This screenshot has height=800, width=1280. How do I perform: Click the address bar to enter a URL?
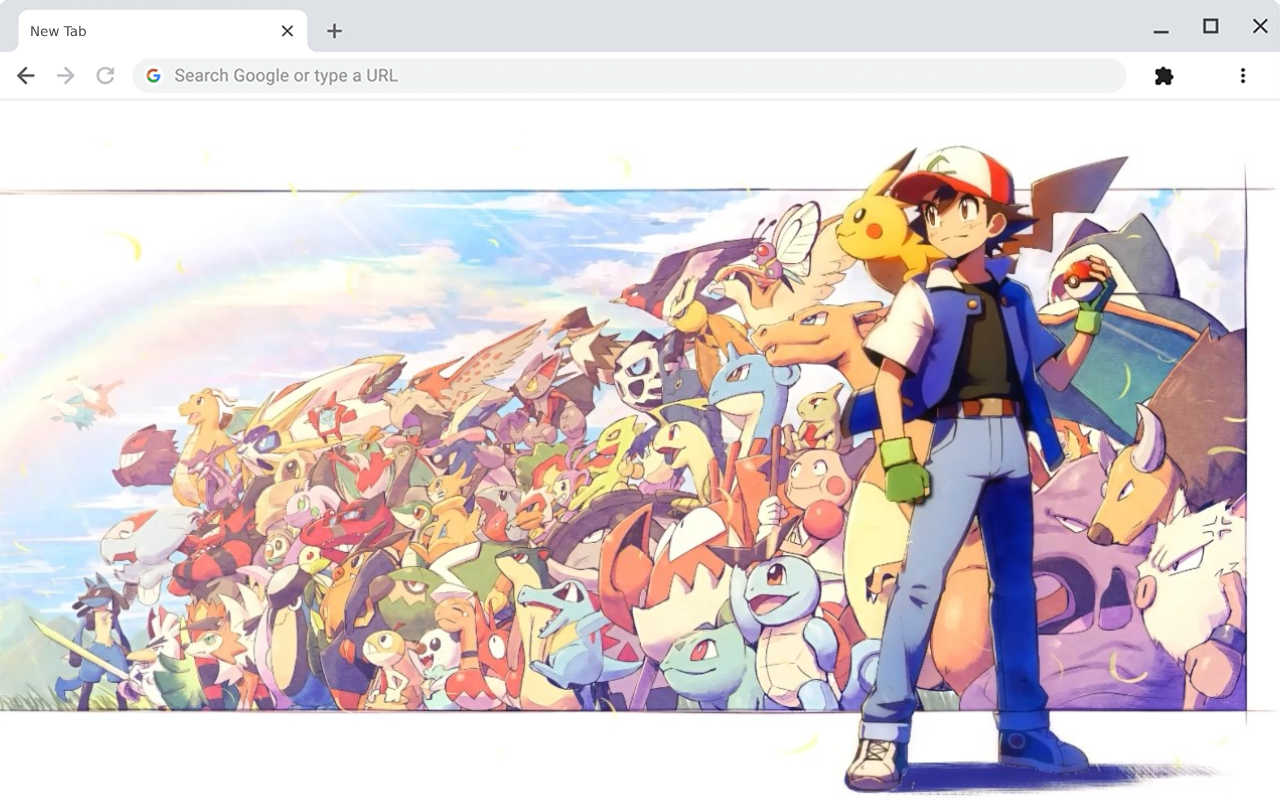(x=600, y=75)
